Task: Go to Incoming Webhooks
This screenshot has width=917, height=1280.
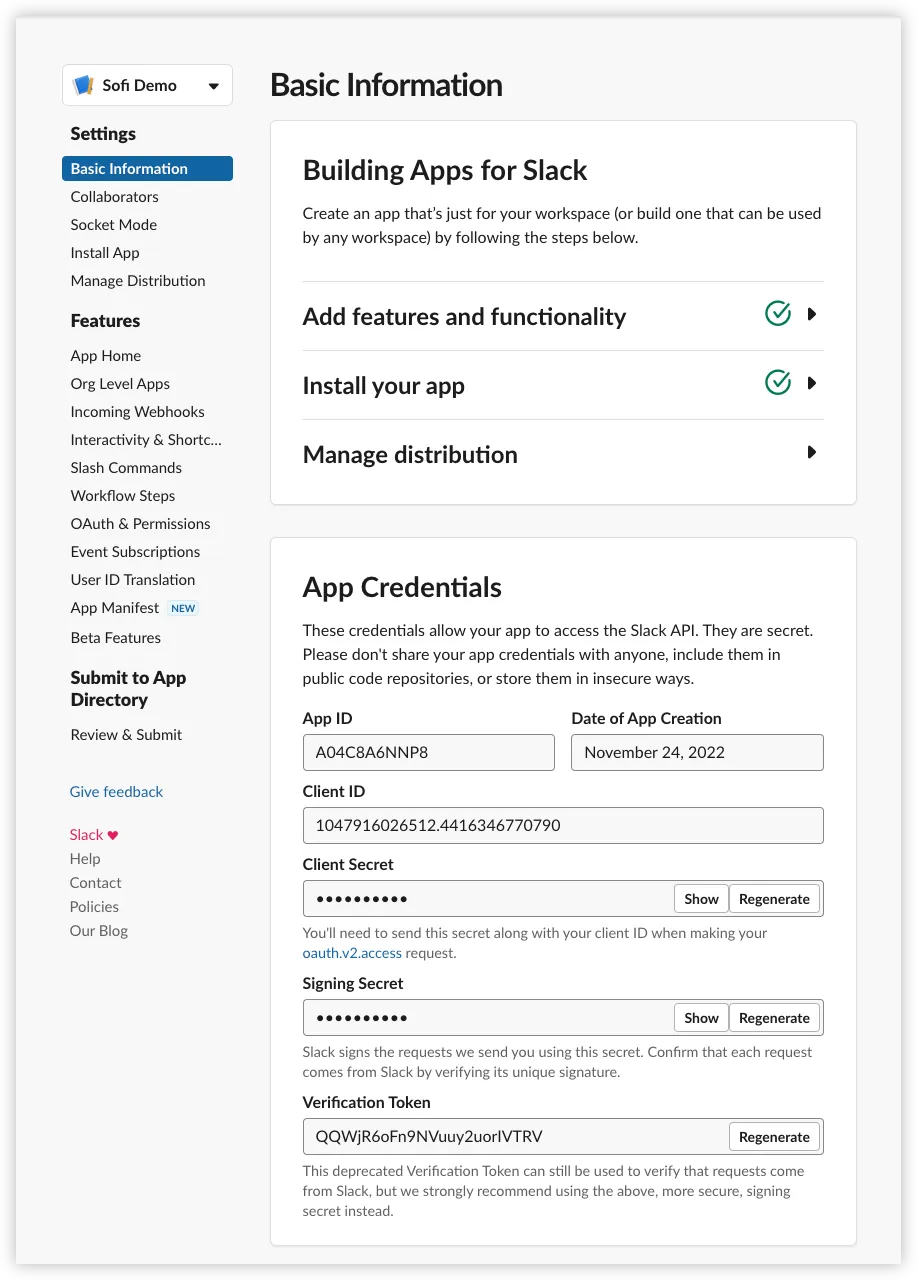Action: coord(137,412)
